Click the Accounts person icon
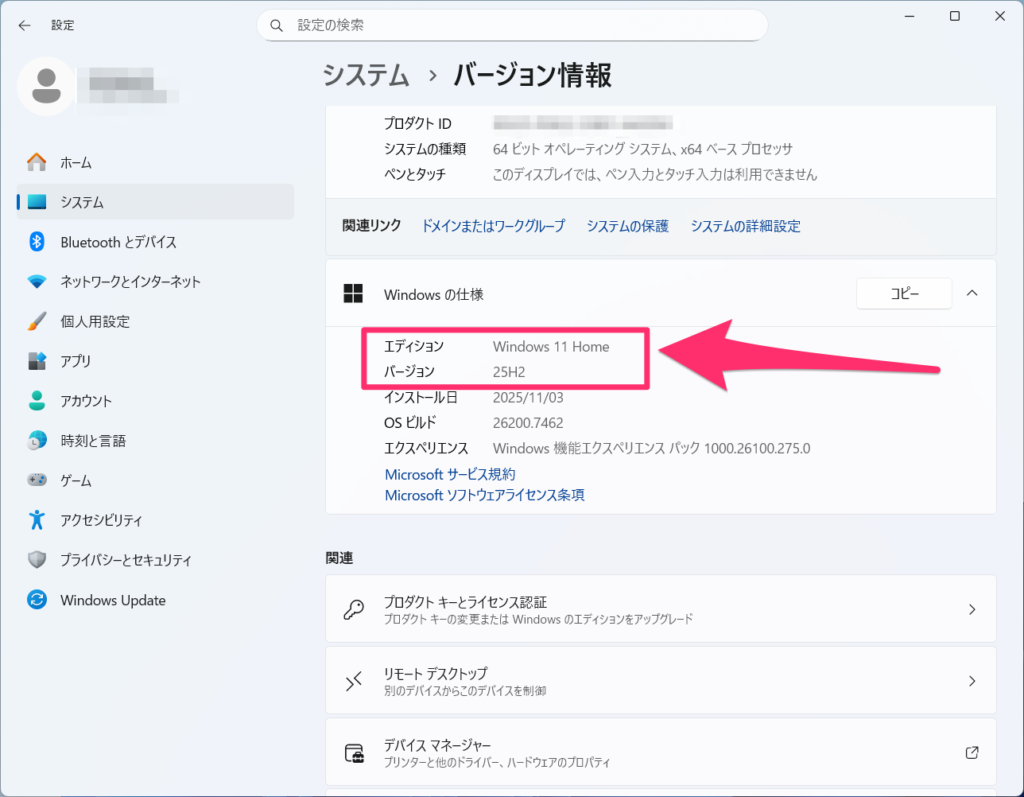The height and width of the screenshot is (797, 1024). pos(37,401)
